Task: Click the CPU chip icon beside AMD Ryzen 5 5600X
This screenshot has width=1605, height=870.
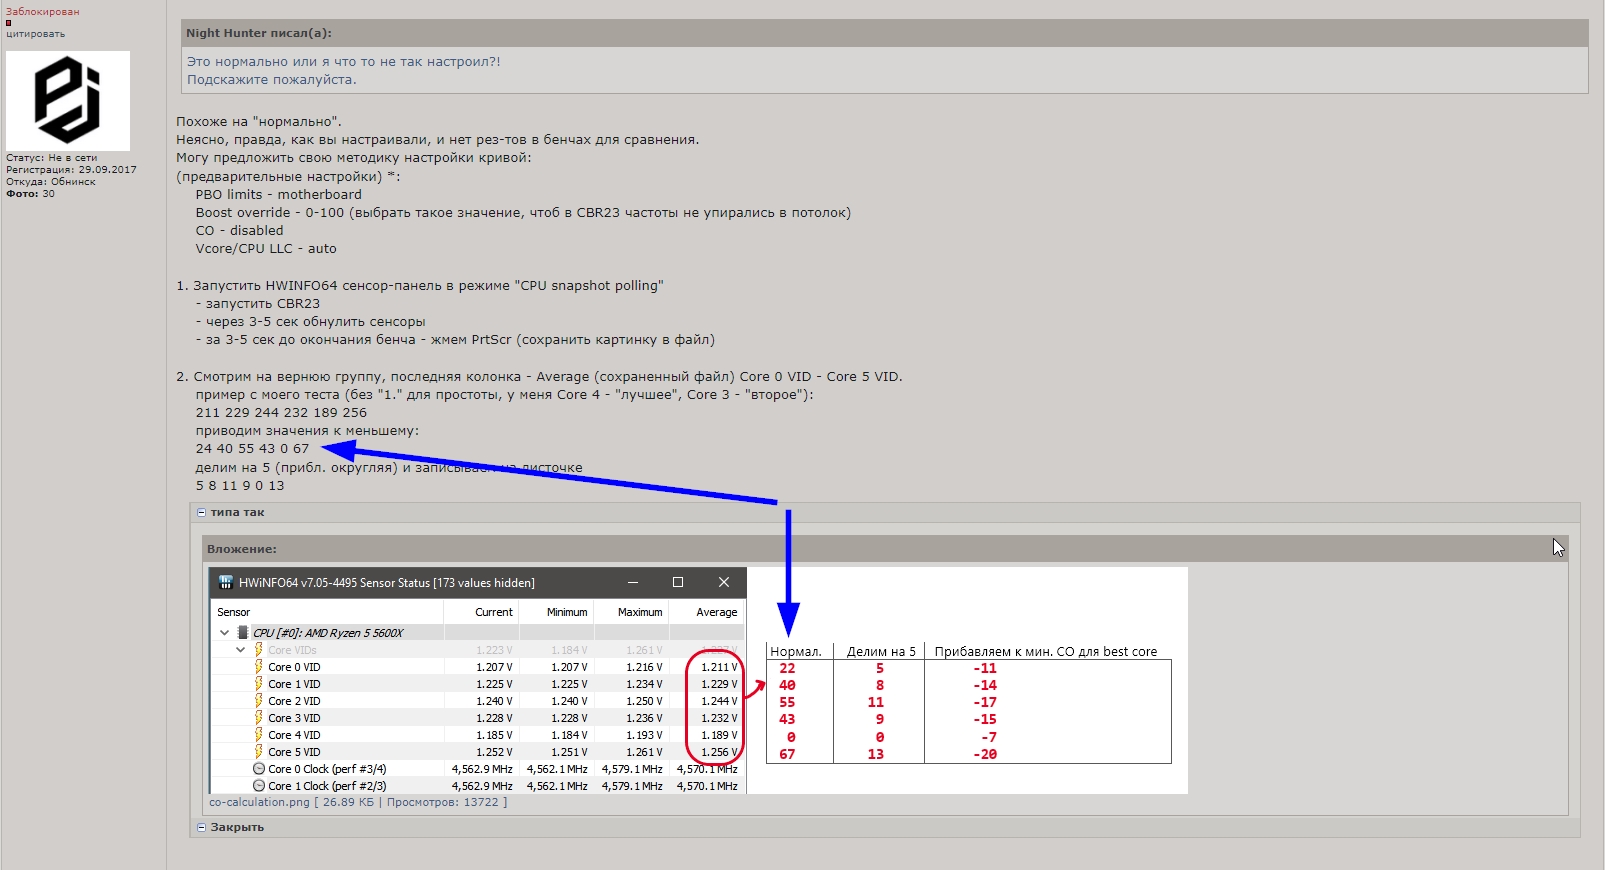Action: 242,633
